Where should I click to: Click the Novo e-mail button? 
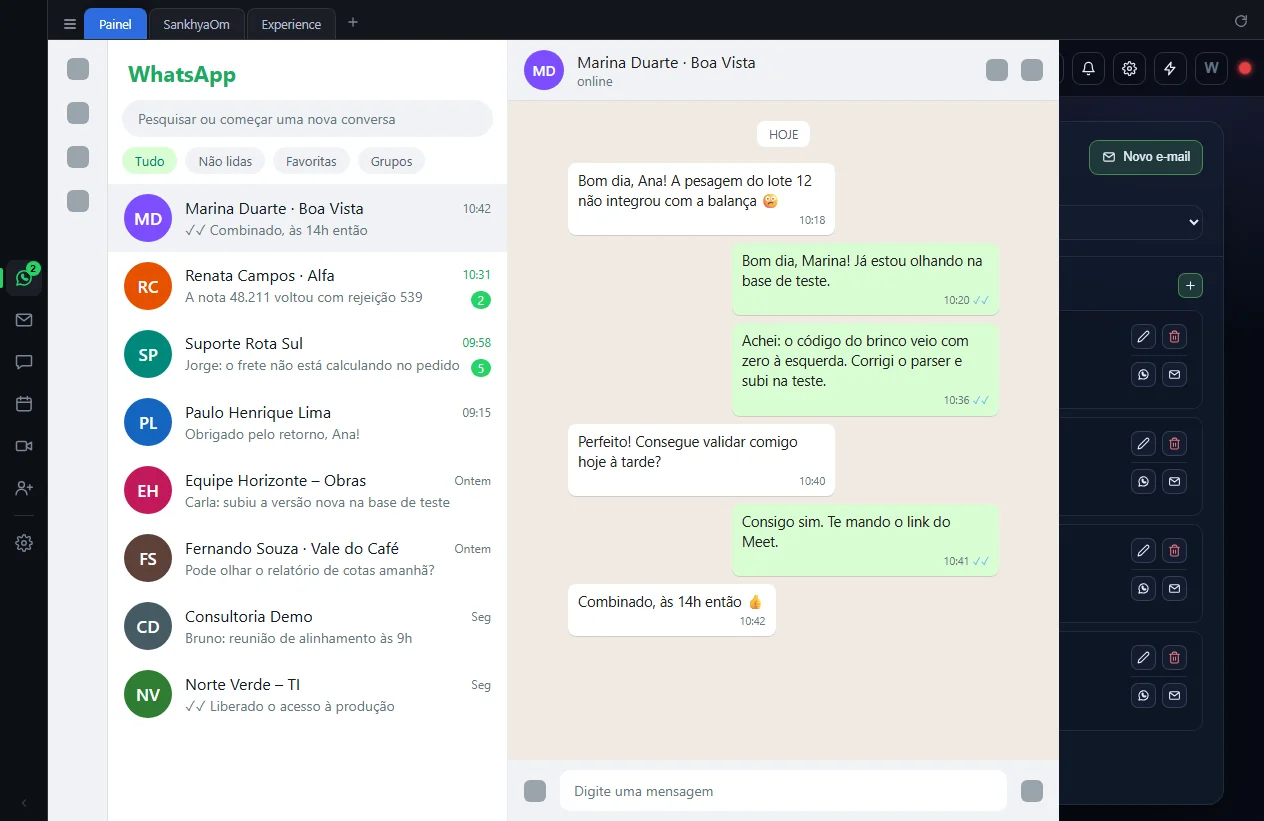tap(1146, 157)
